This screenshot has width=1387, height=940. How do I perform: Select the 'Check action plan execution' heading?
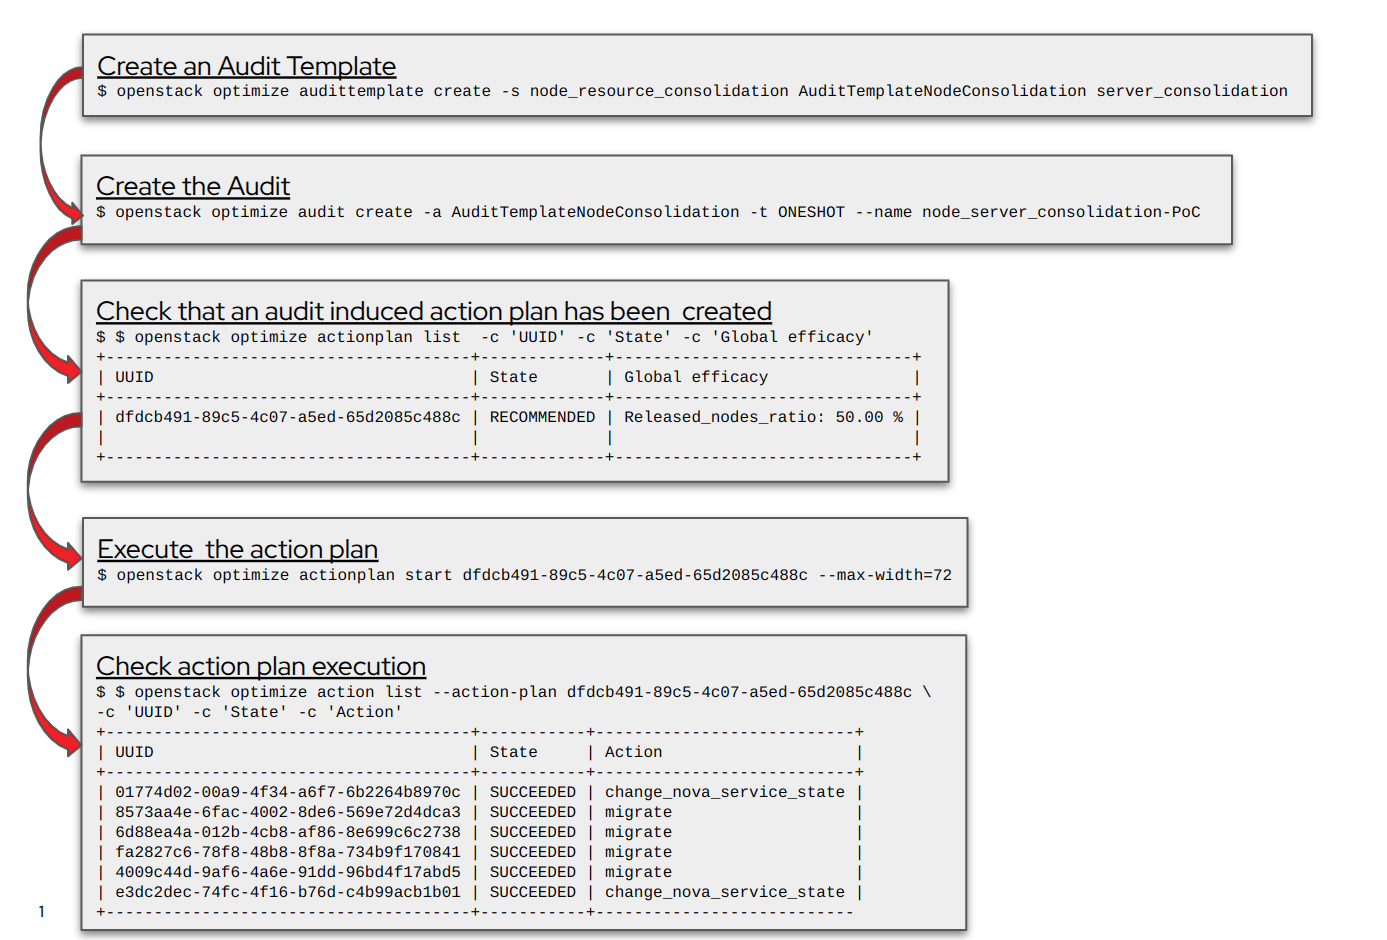point(261,666)
